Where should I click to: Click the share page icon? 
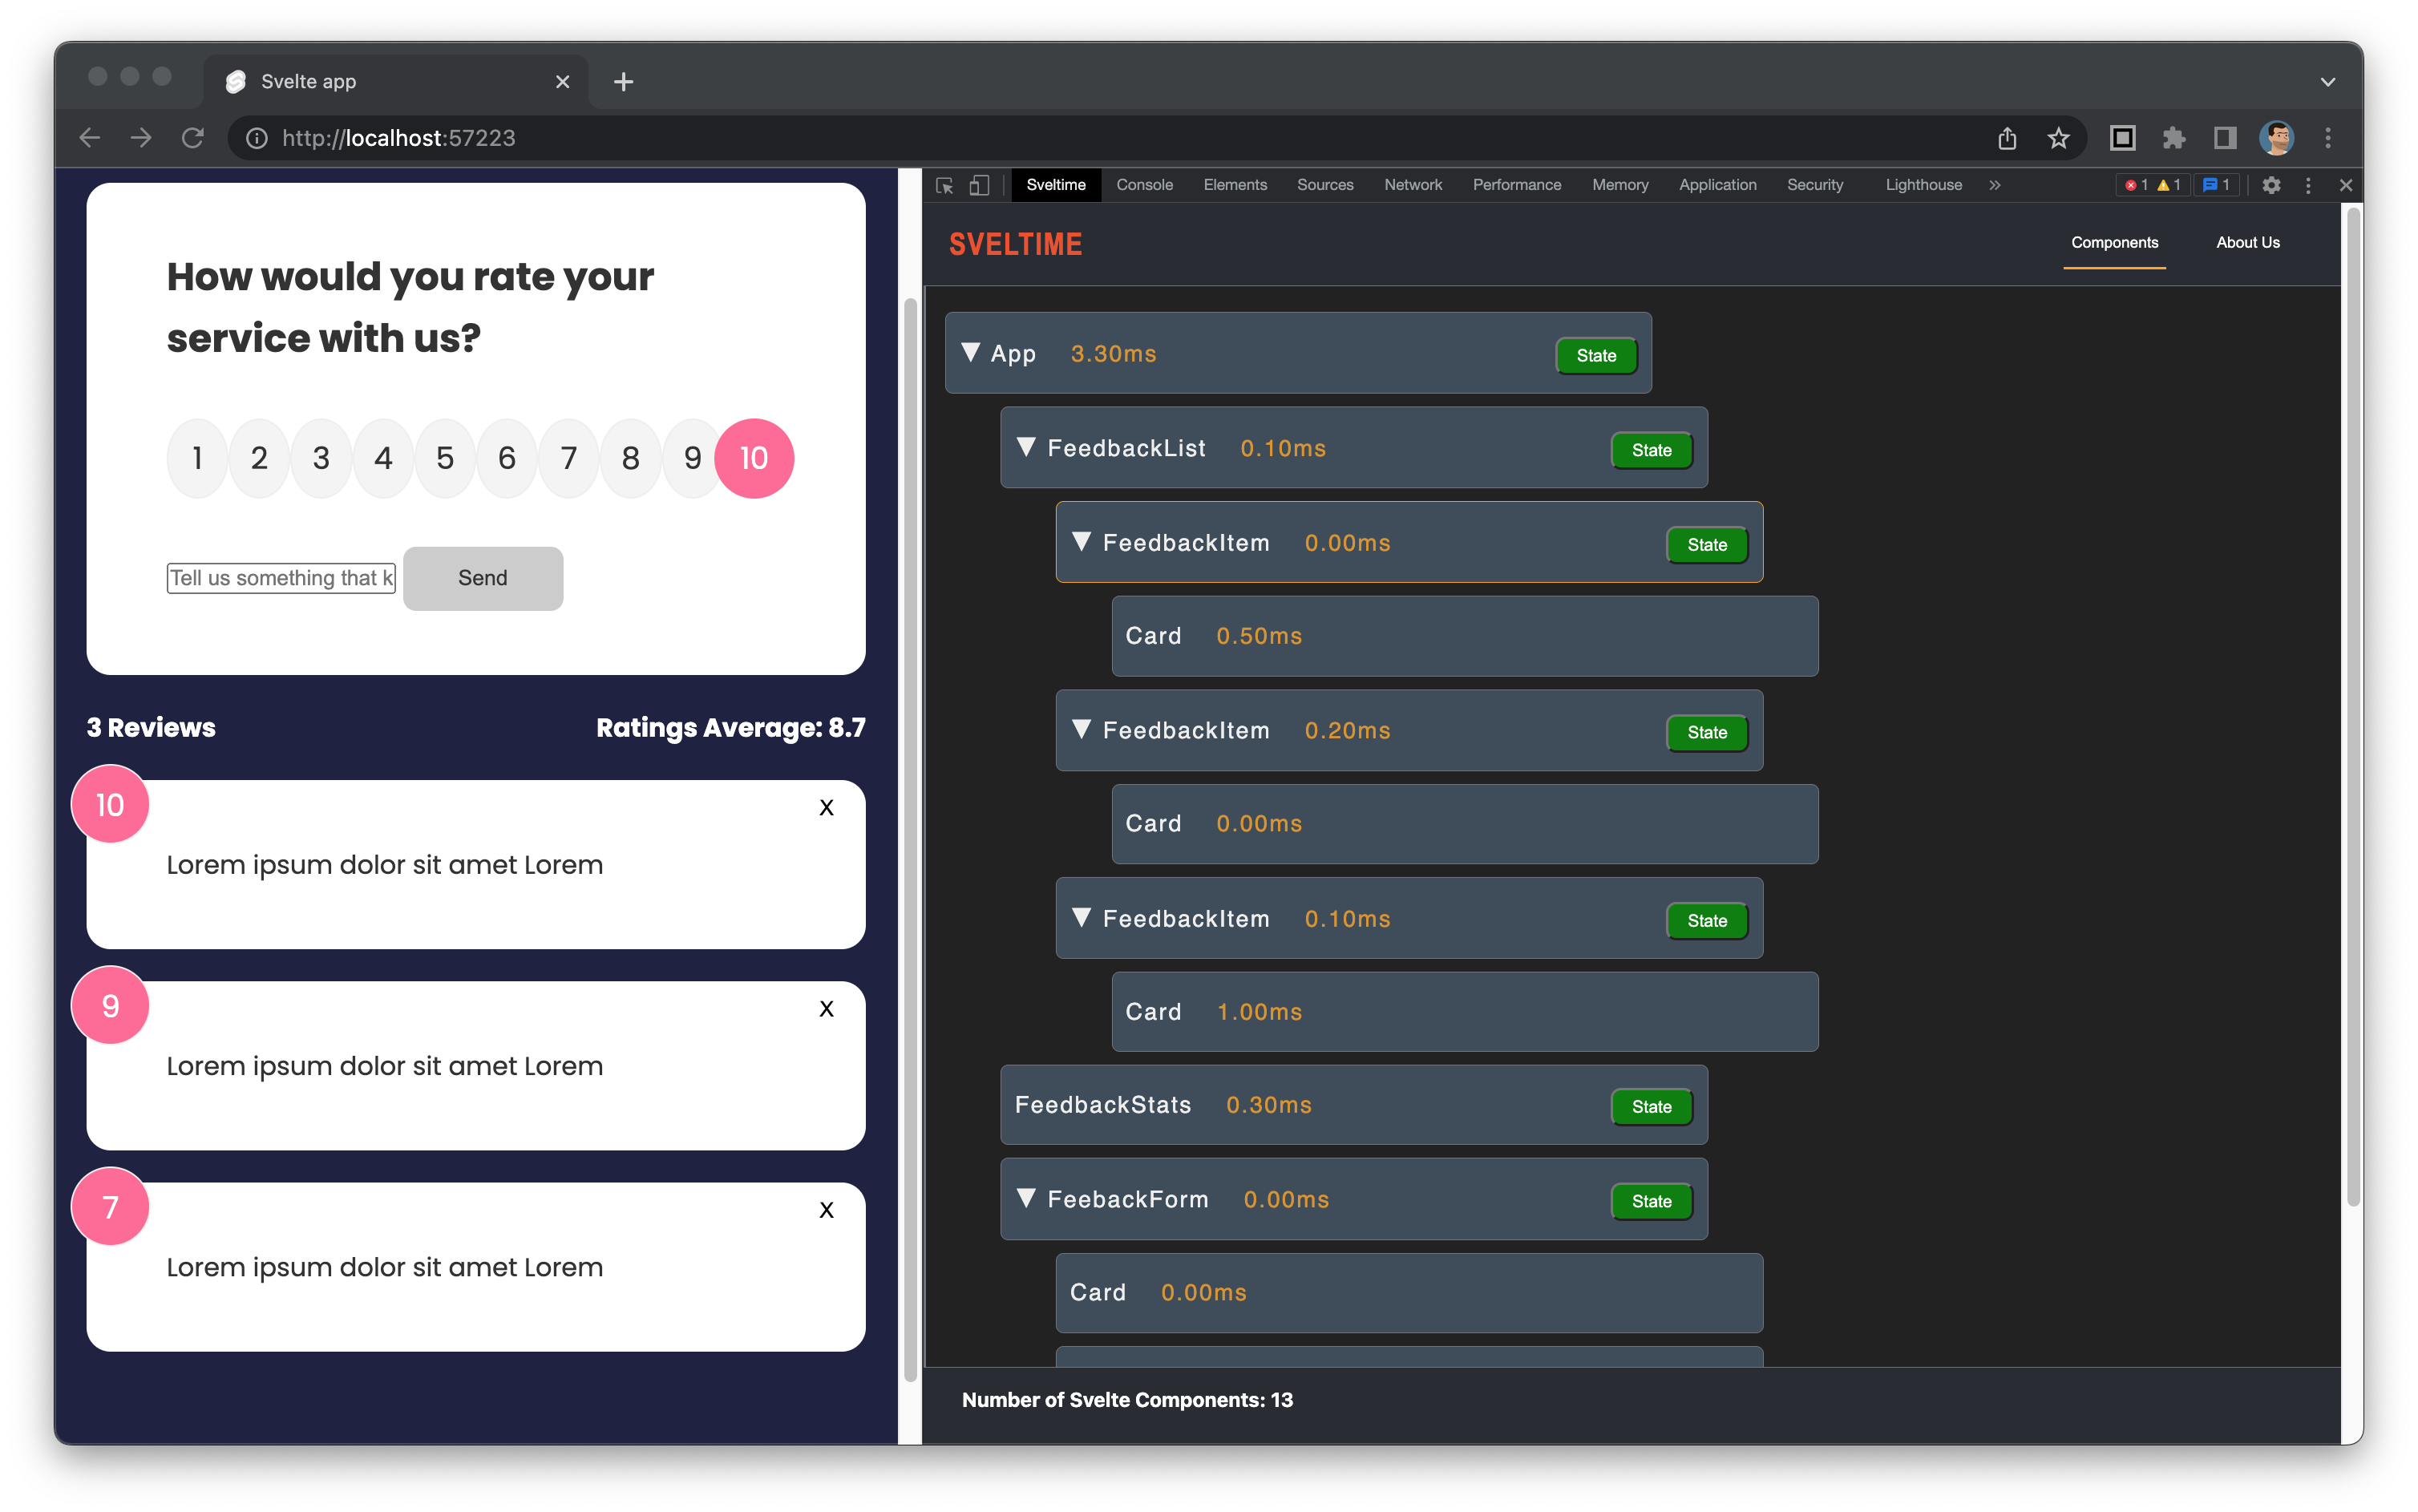(x=2007, y=138)
